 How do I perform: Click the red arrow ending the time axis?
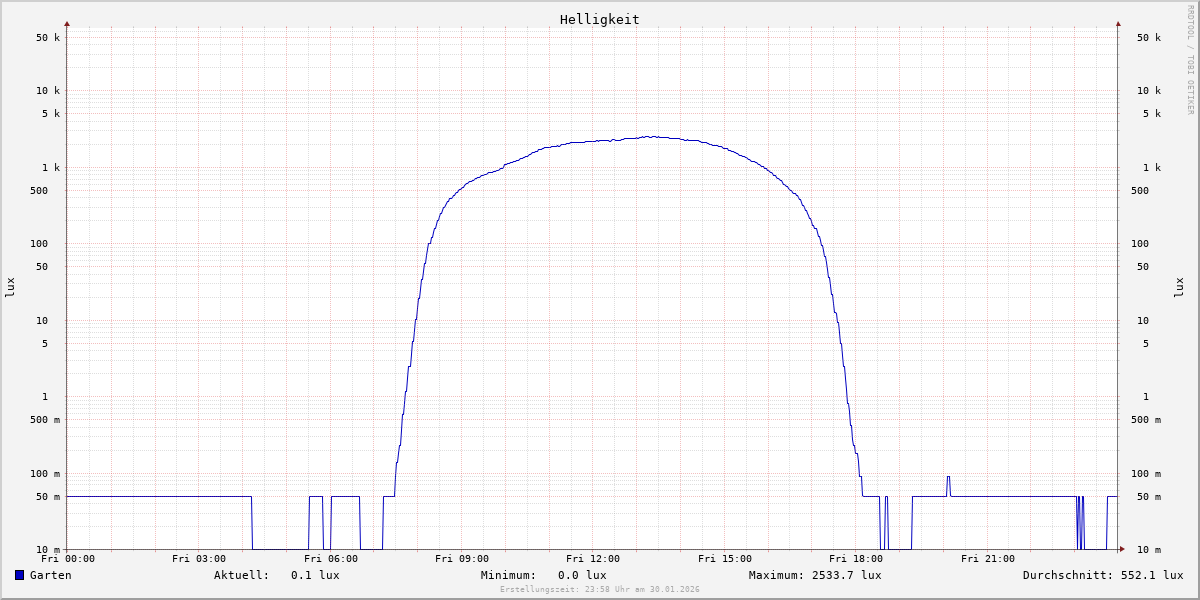coord(1122,549)
